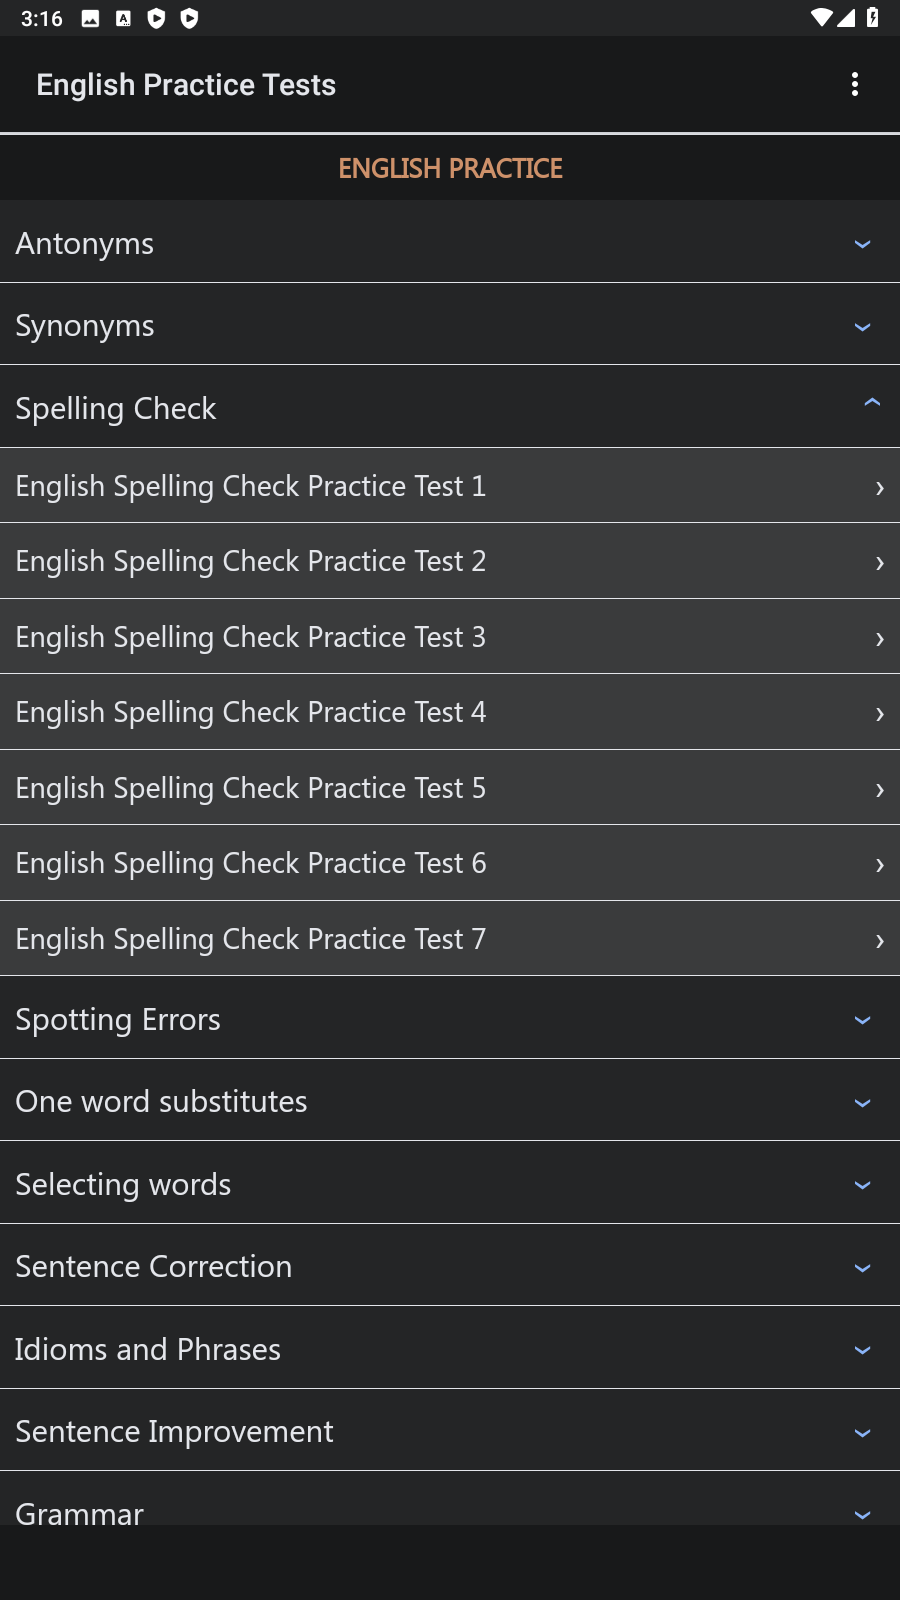This screenshot has height=1600, width=900.
Task: Tap arrow icon for Practice Test 2
Action: pyautogui.click(x=879, y=563)
